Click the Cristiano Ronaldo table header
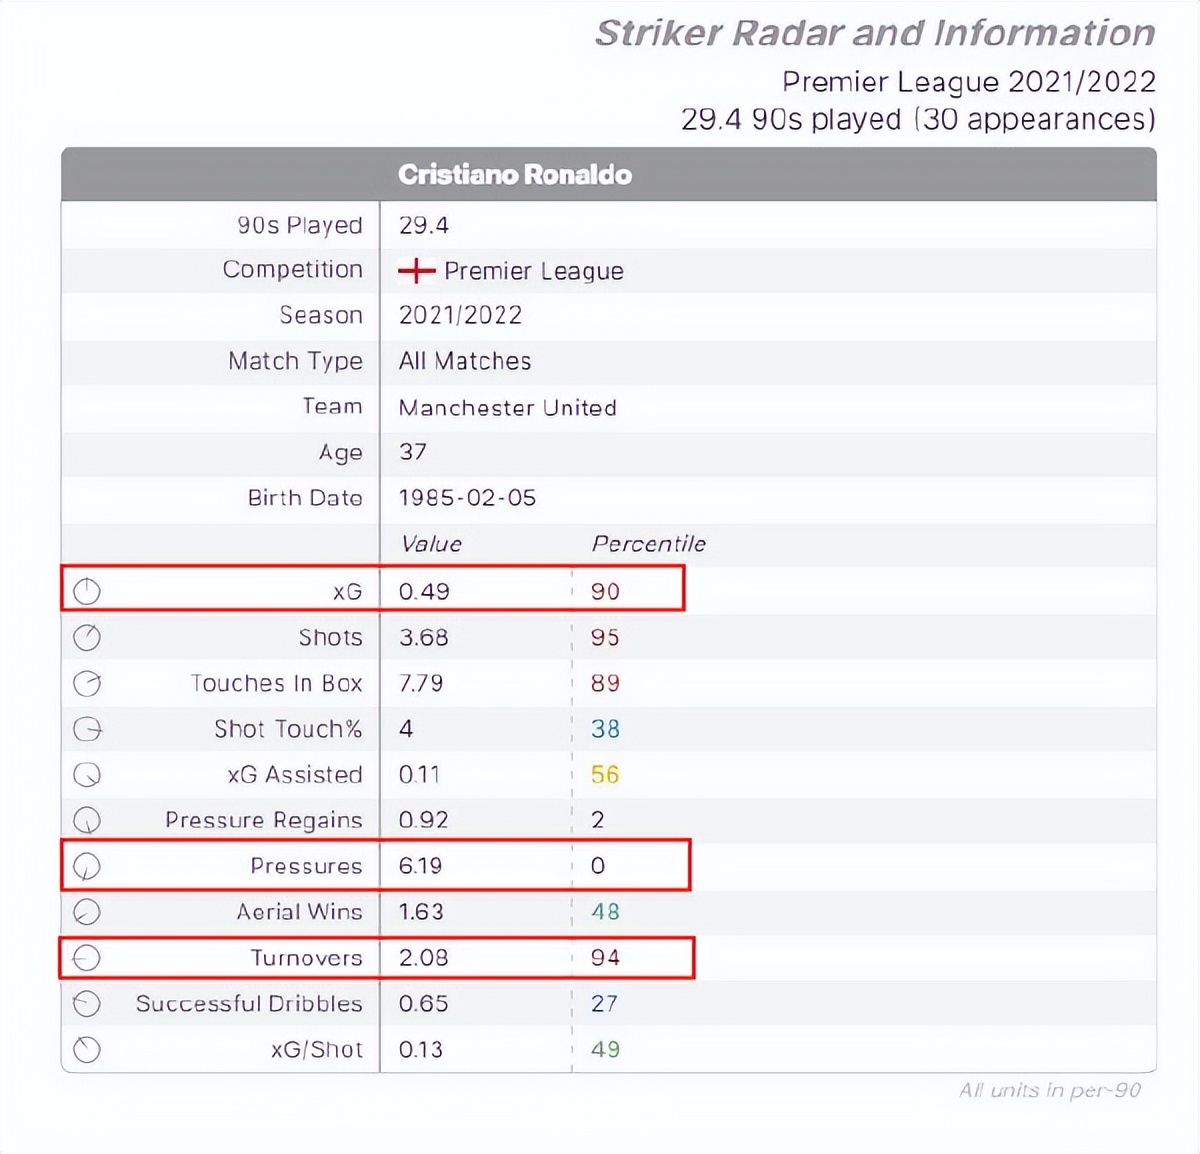The image size is (1200, 1154). point(514,175)
